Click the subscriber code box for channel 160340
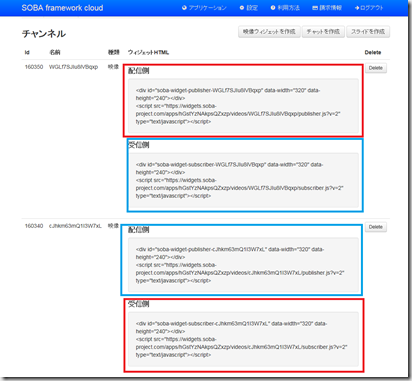The width and height of the screenshot is (412, 381). (243, 339)
